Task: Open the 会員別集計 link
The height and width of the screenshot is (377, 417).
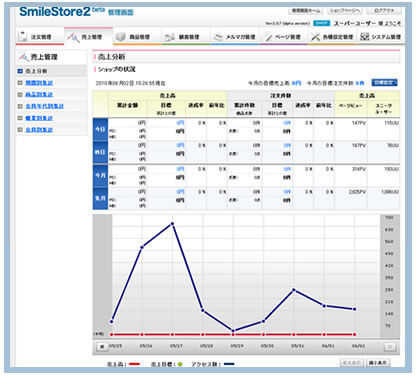Action: [39, 130]
